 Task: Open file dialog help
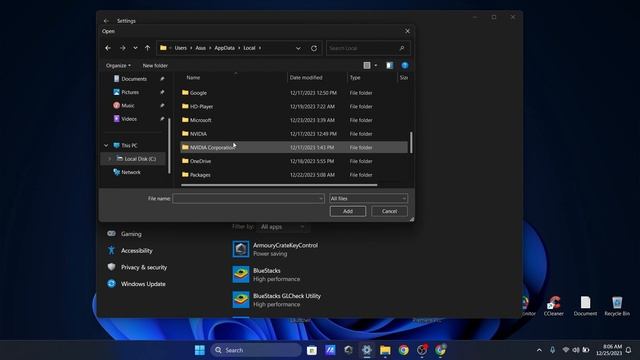point(404,65)
